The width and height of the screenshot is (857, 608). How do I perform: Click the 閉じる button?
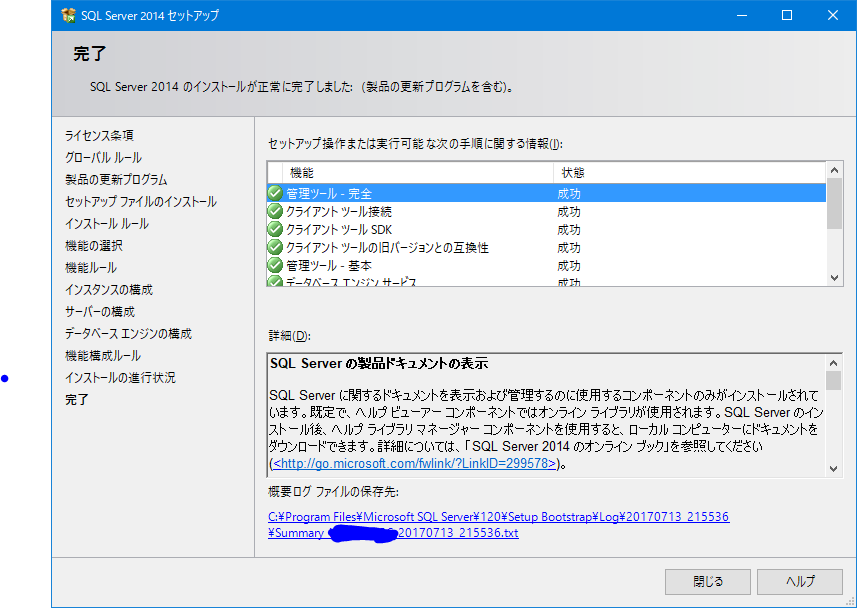(708, 582)
